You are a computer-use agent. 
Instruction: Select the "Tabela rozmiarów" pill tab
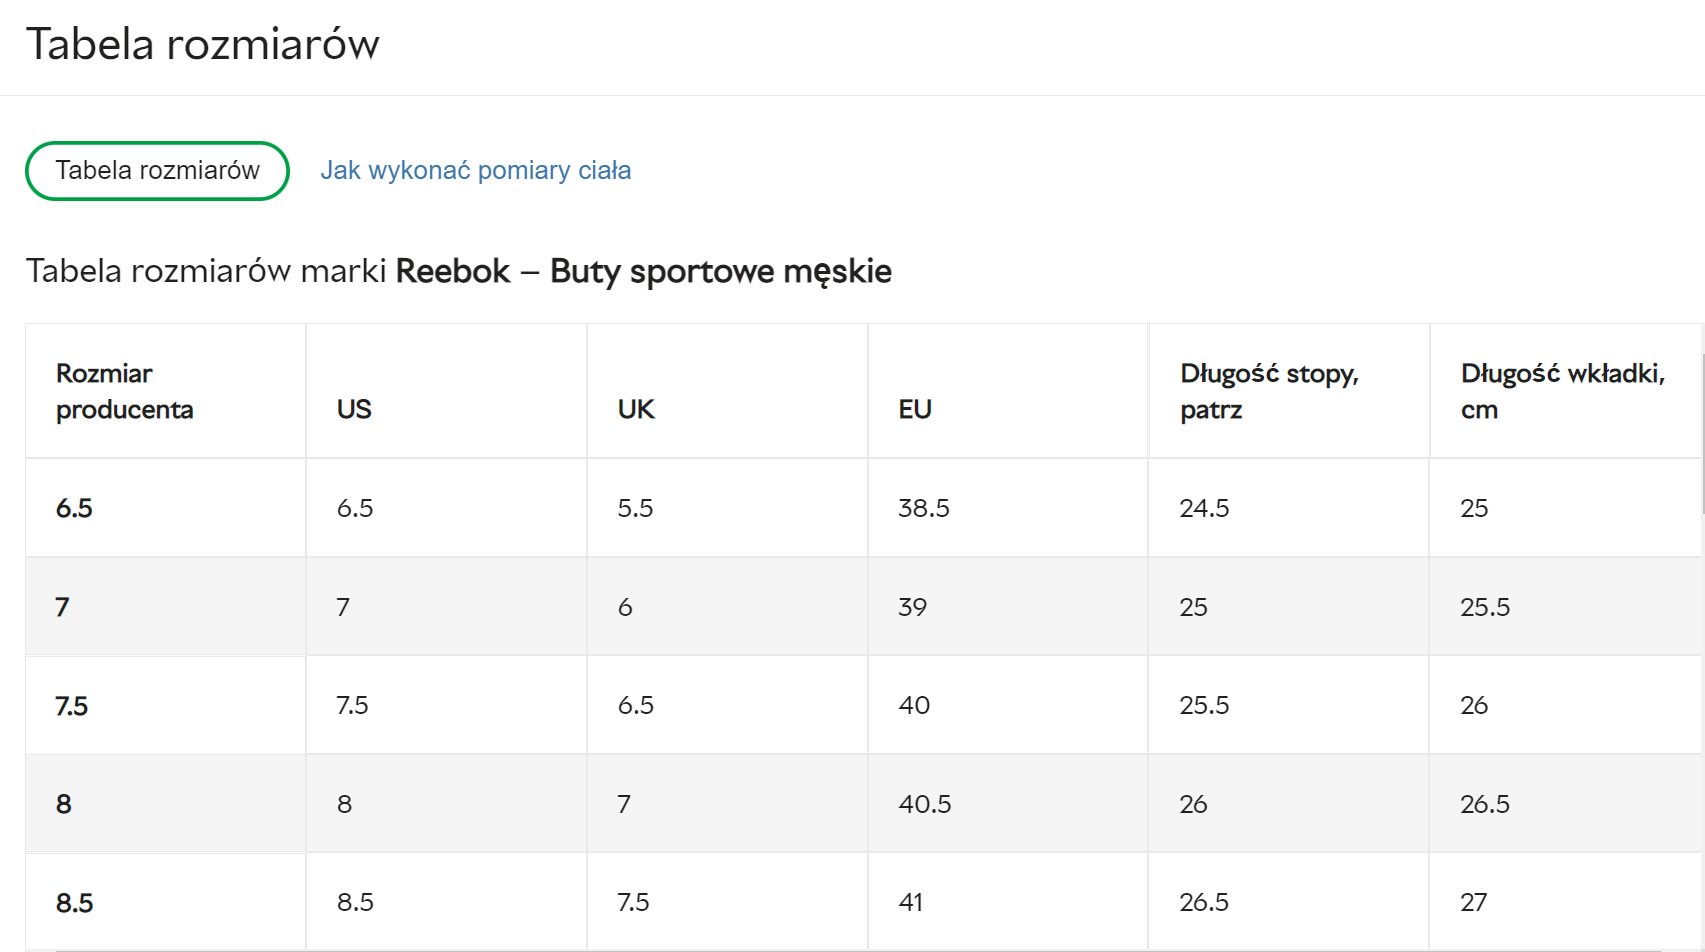(157, 171)
